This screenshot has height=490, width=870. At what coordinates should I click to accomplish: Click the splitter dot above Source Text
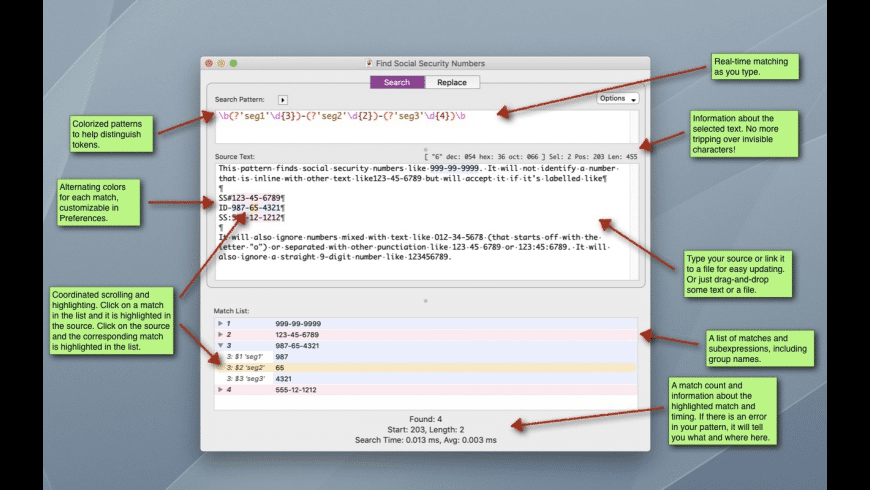click(x=426, y=149)
